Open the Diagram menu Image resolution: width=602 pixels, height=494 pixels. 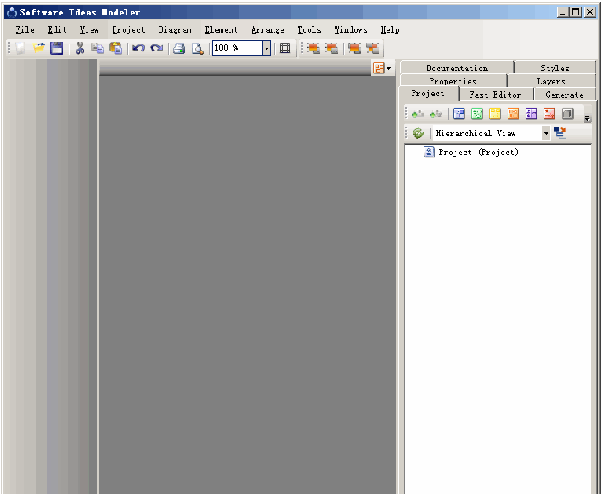175,30
